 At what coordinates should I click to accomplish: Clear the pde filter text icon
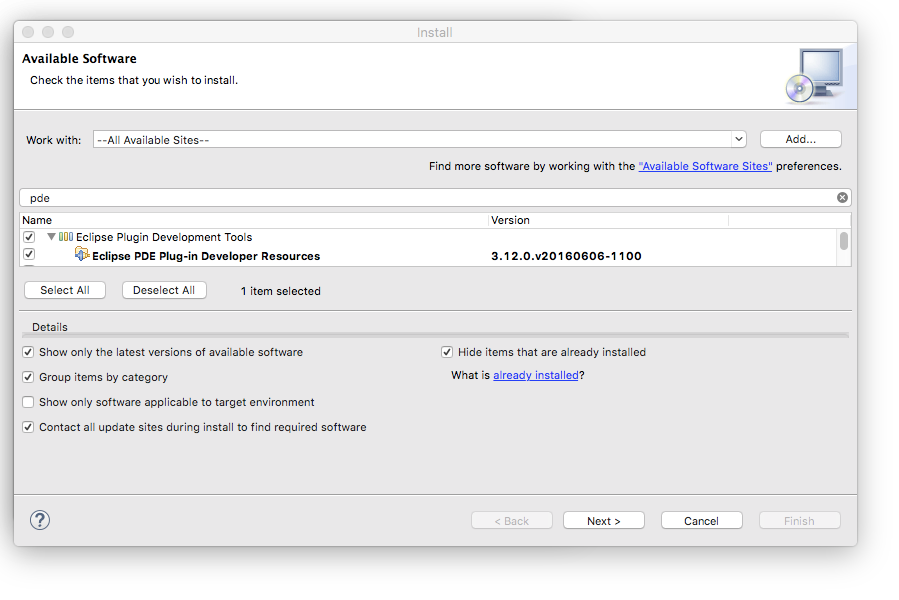coord(842,197)
